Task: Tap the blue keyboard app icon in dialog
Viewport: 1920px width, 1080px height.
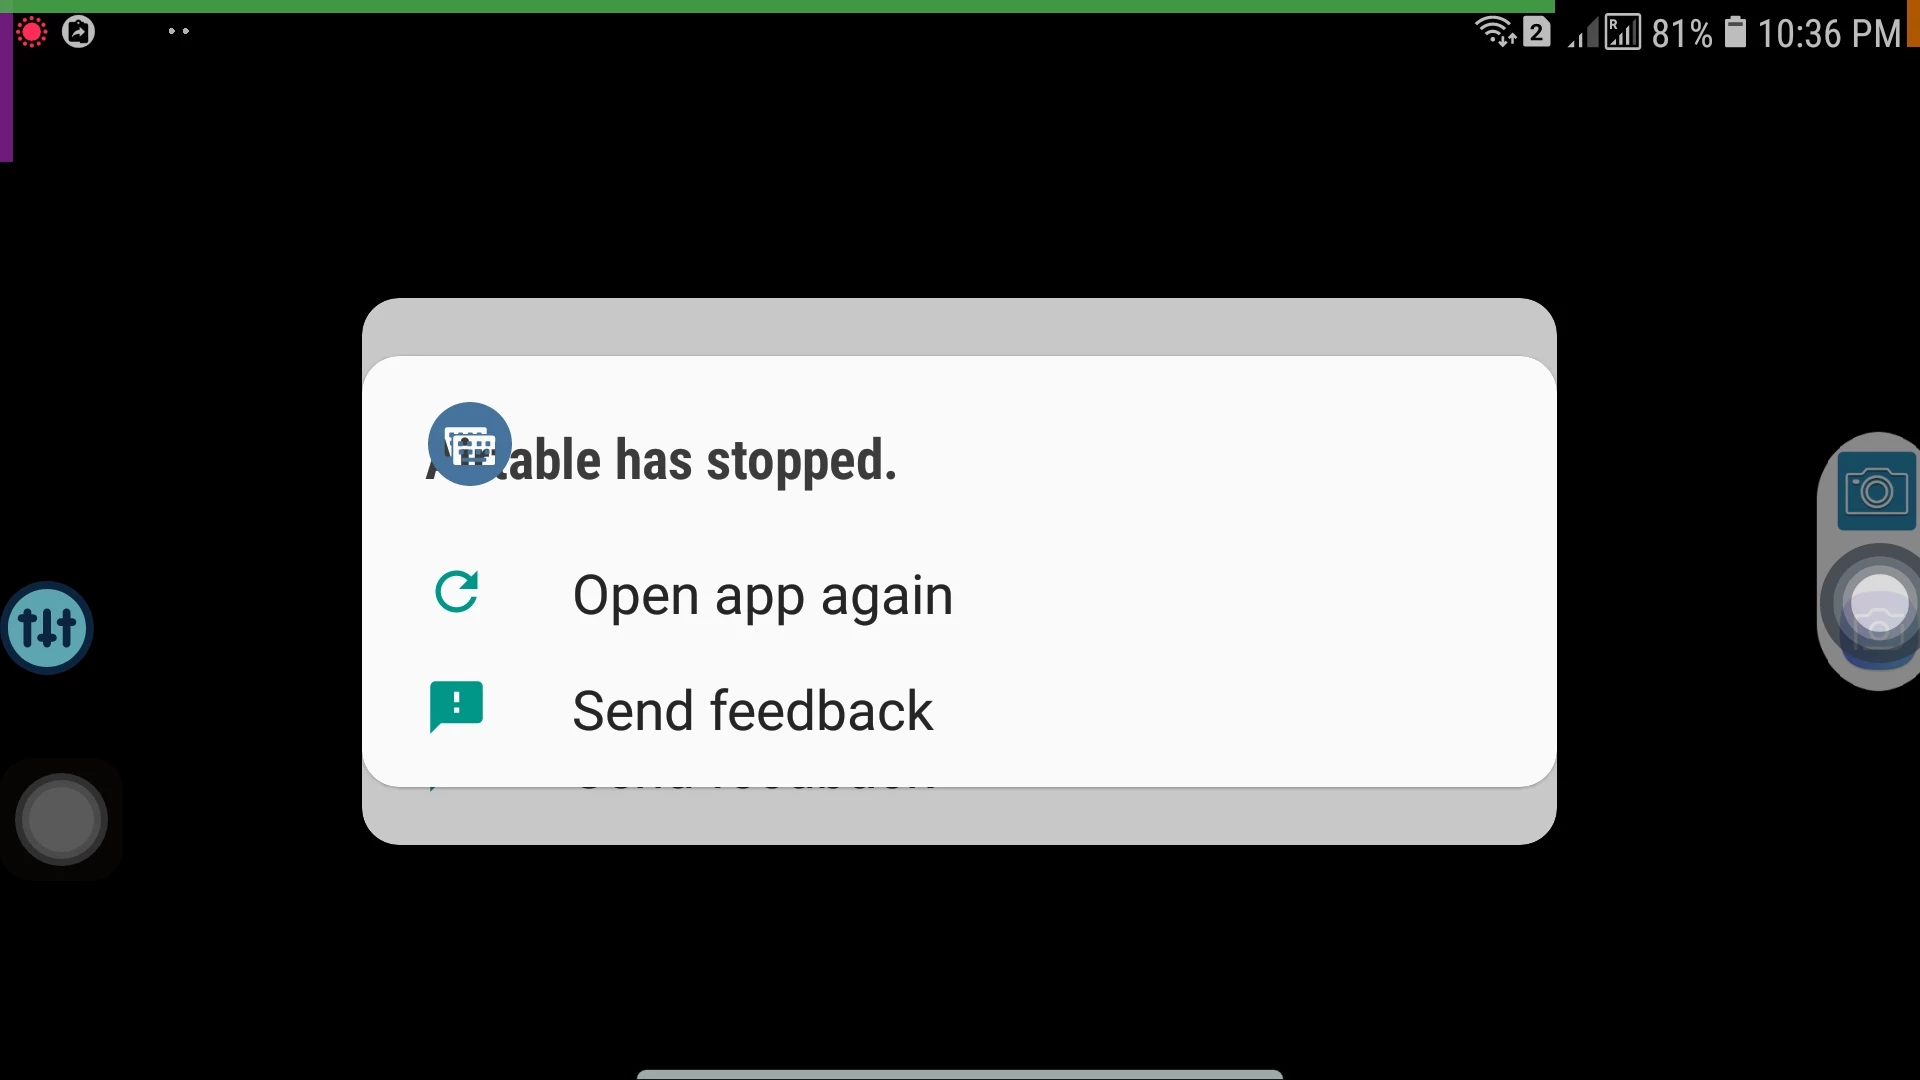Action: click(470, 444)
